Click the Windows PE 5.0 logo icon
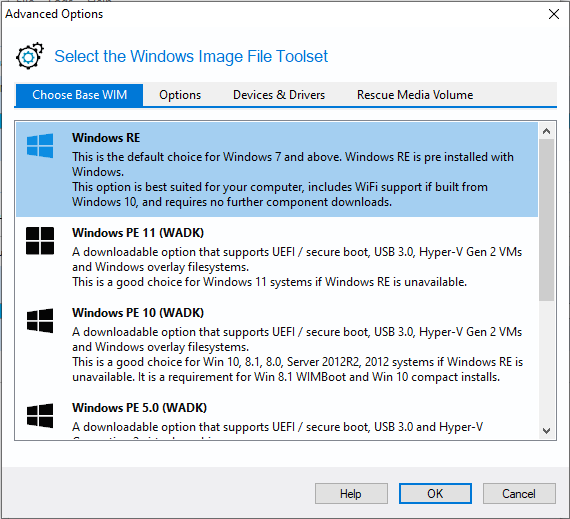Image resolution: width=570 pixels, height=519 pixels. coord(40,415)
